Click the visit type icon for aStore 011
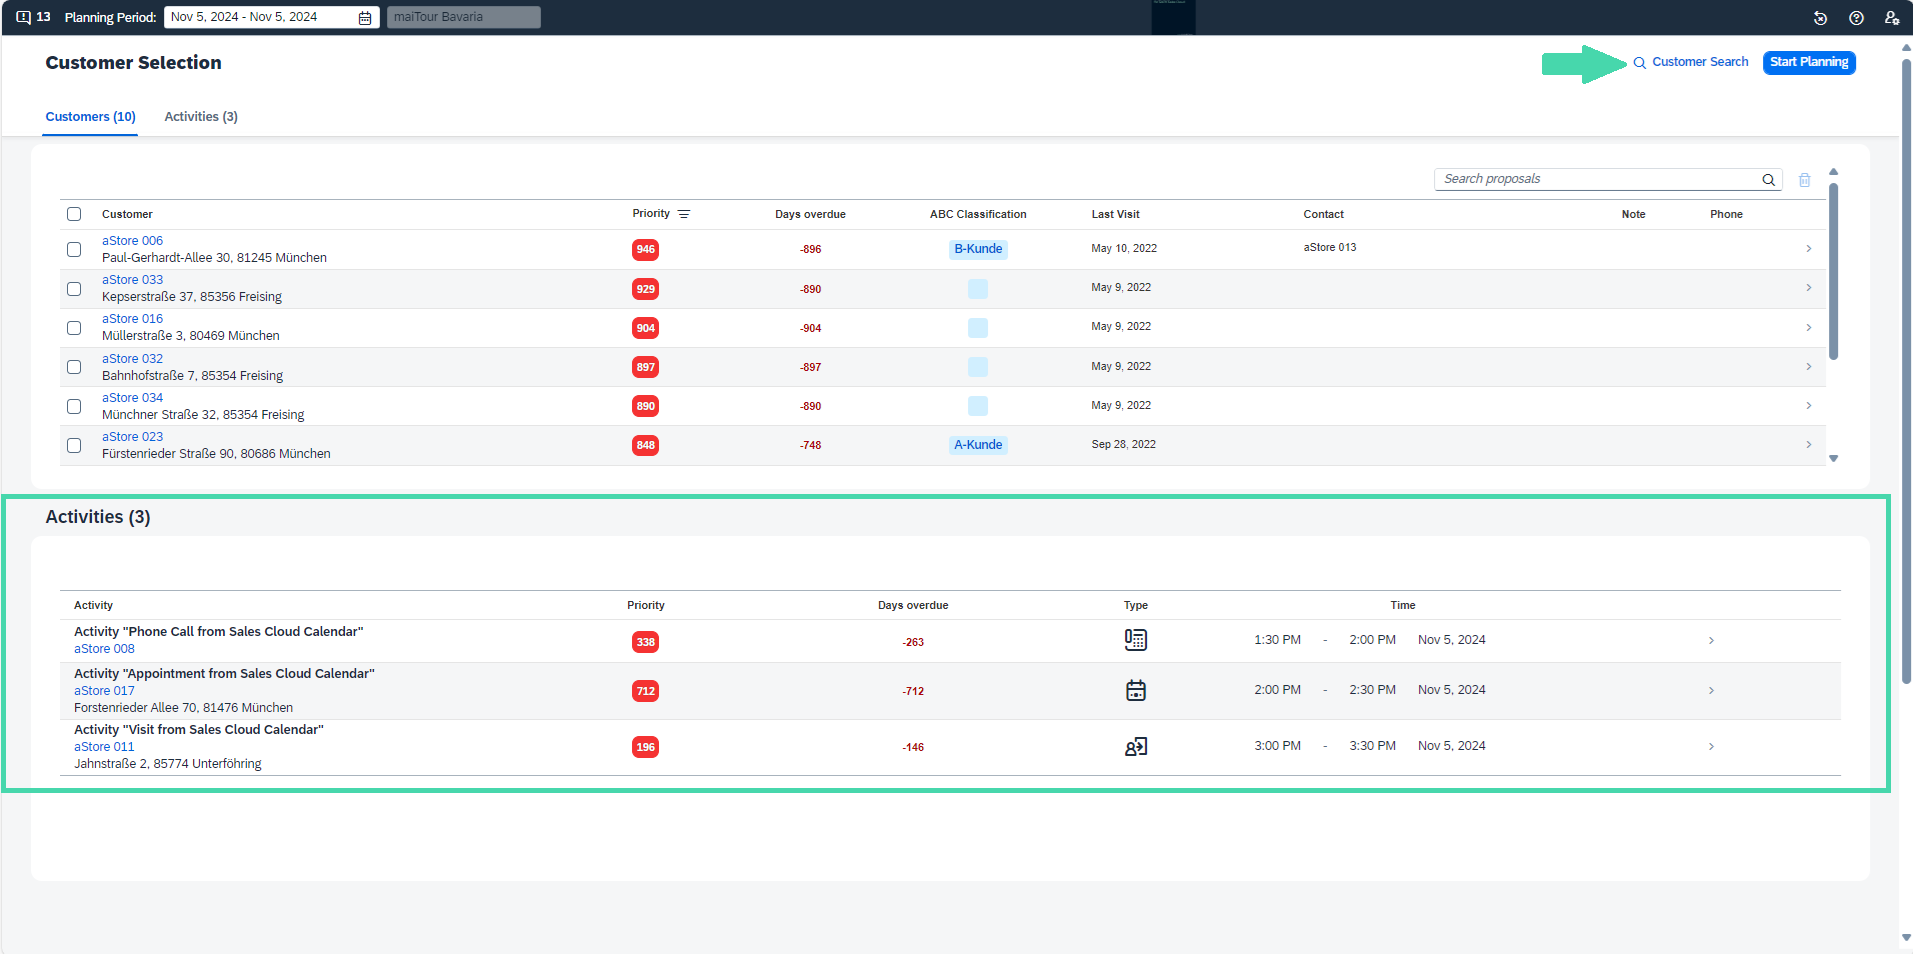 1136,746
